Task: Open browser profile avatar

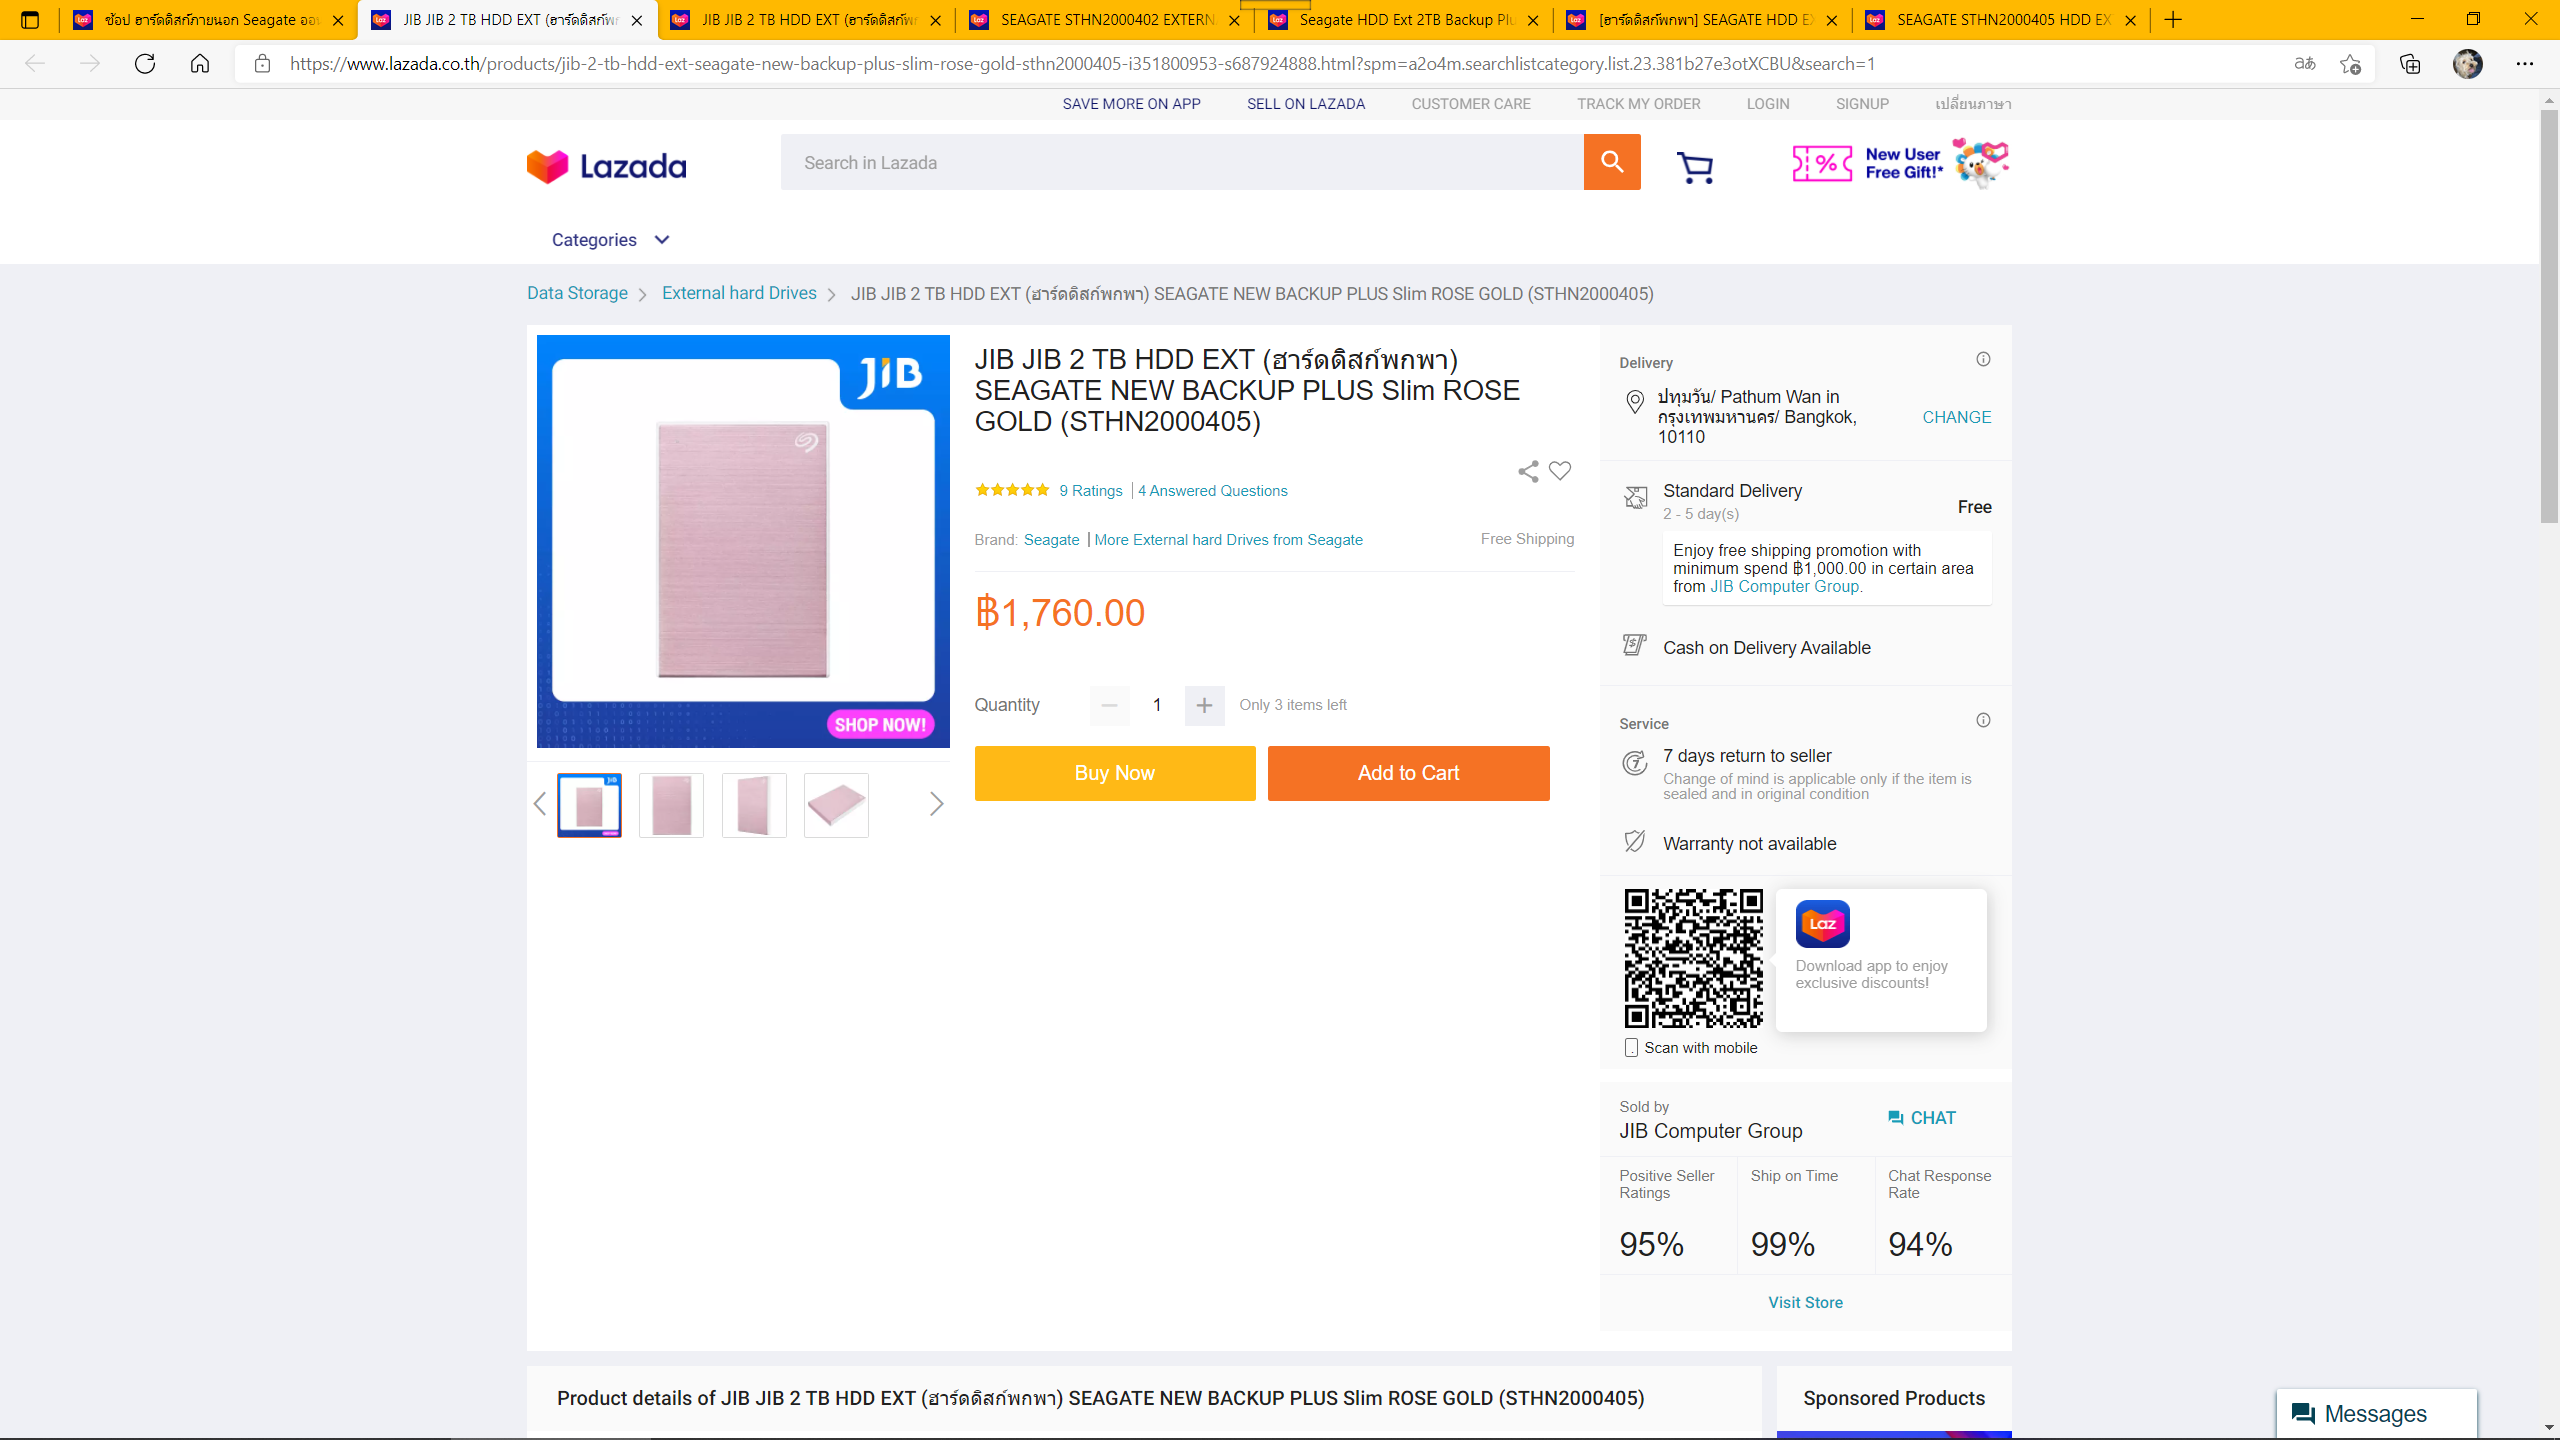Action: point(2467,64)
